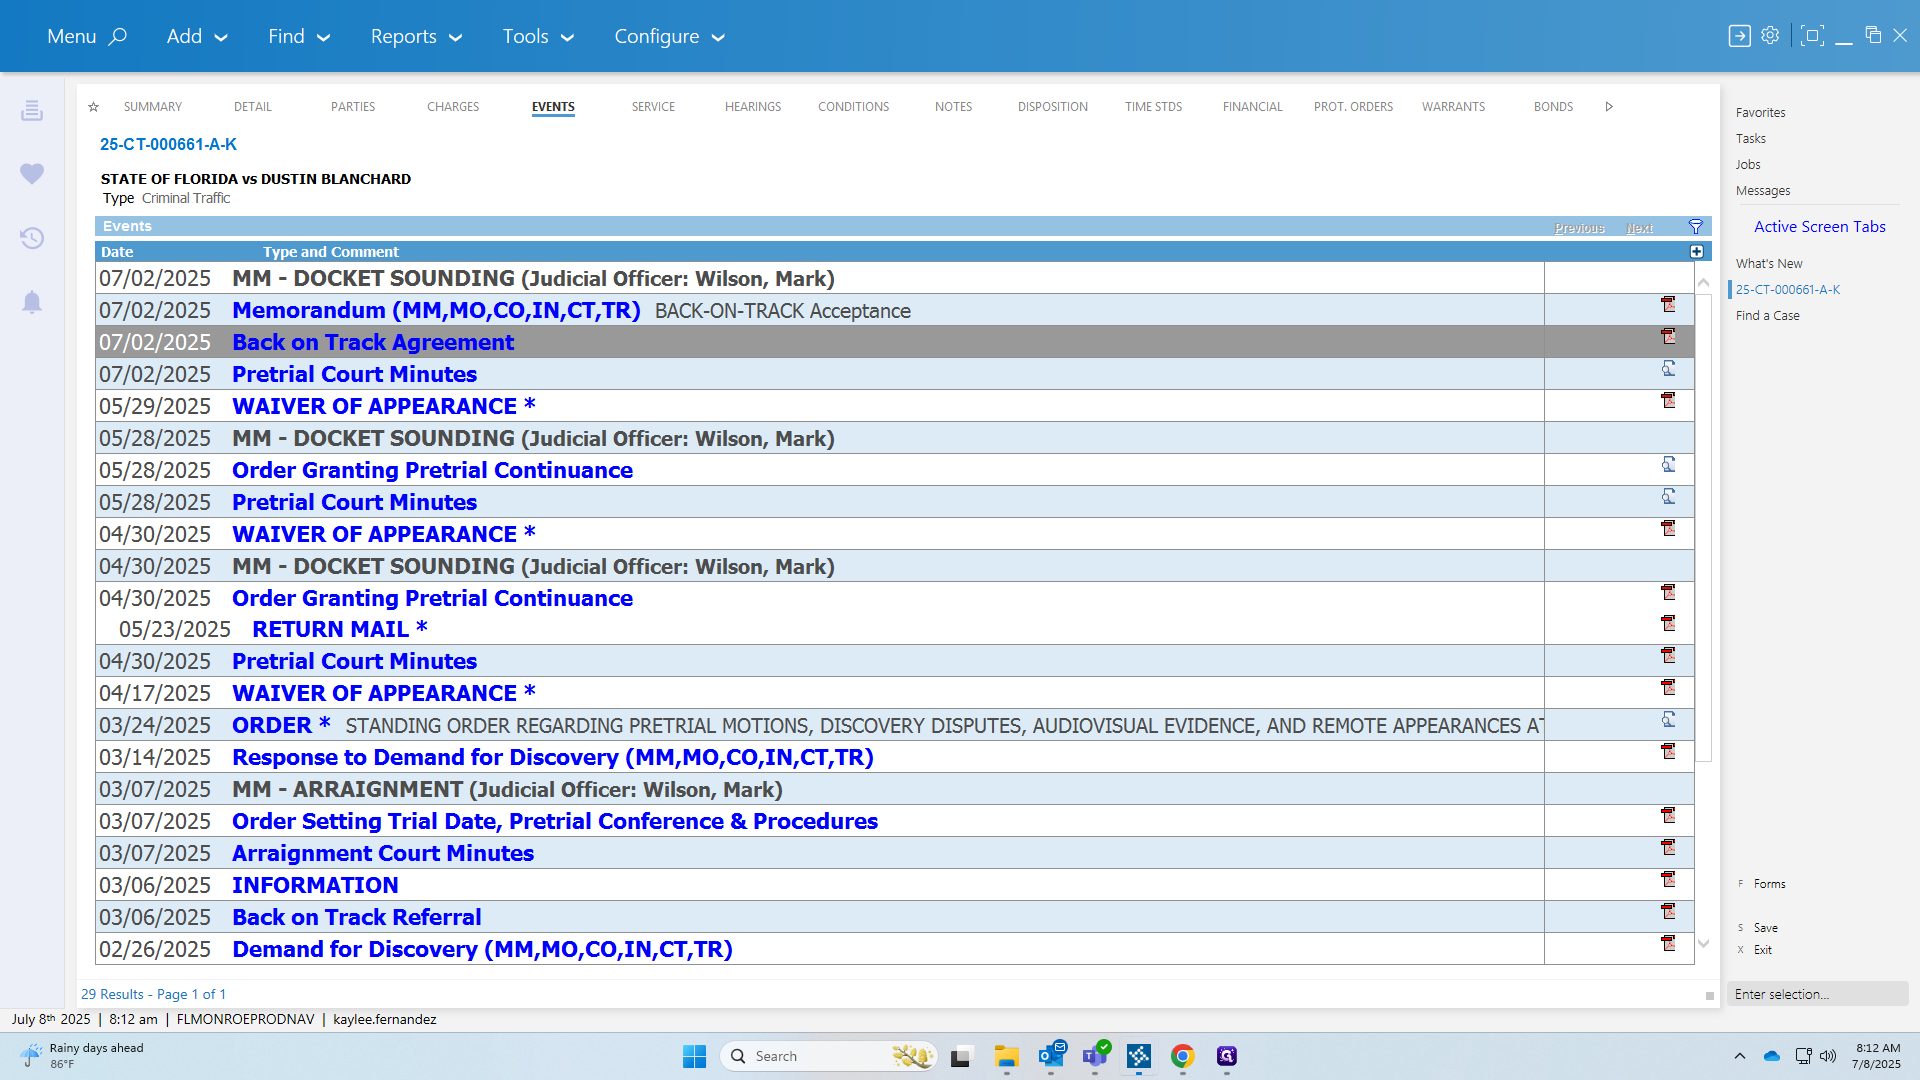The image size is (1920, 1080).
Task: Click the Menu search button
Action: [86, 36]
